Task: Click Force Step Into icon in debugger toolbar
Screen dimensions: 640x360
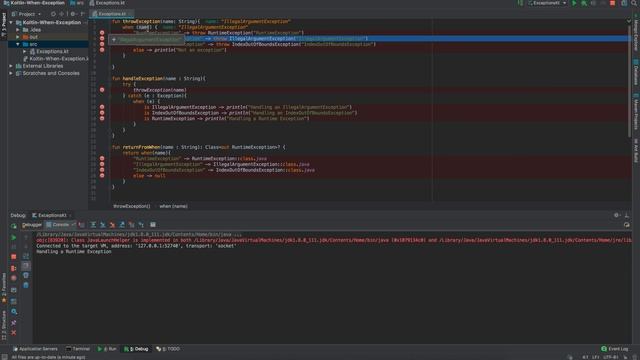Action: 112,225
